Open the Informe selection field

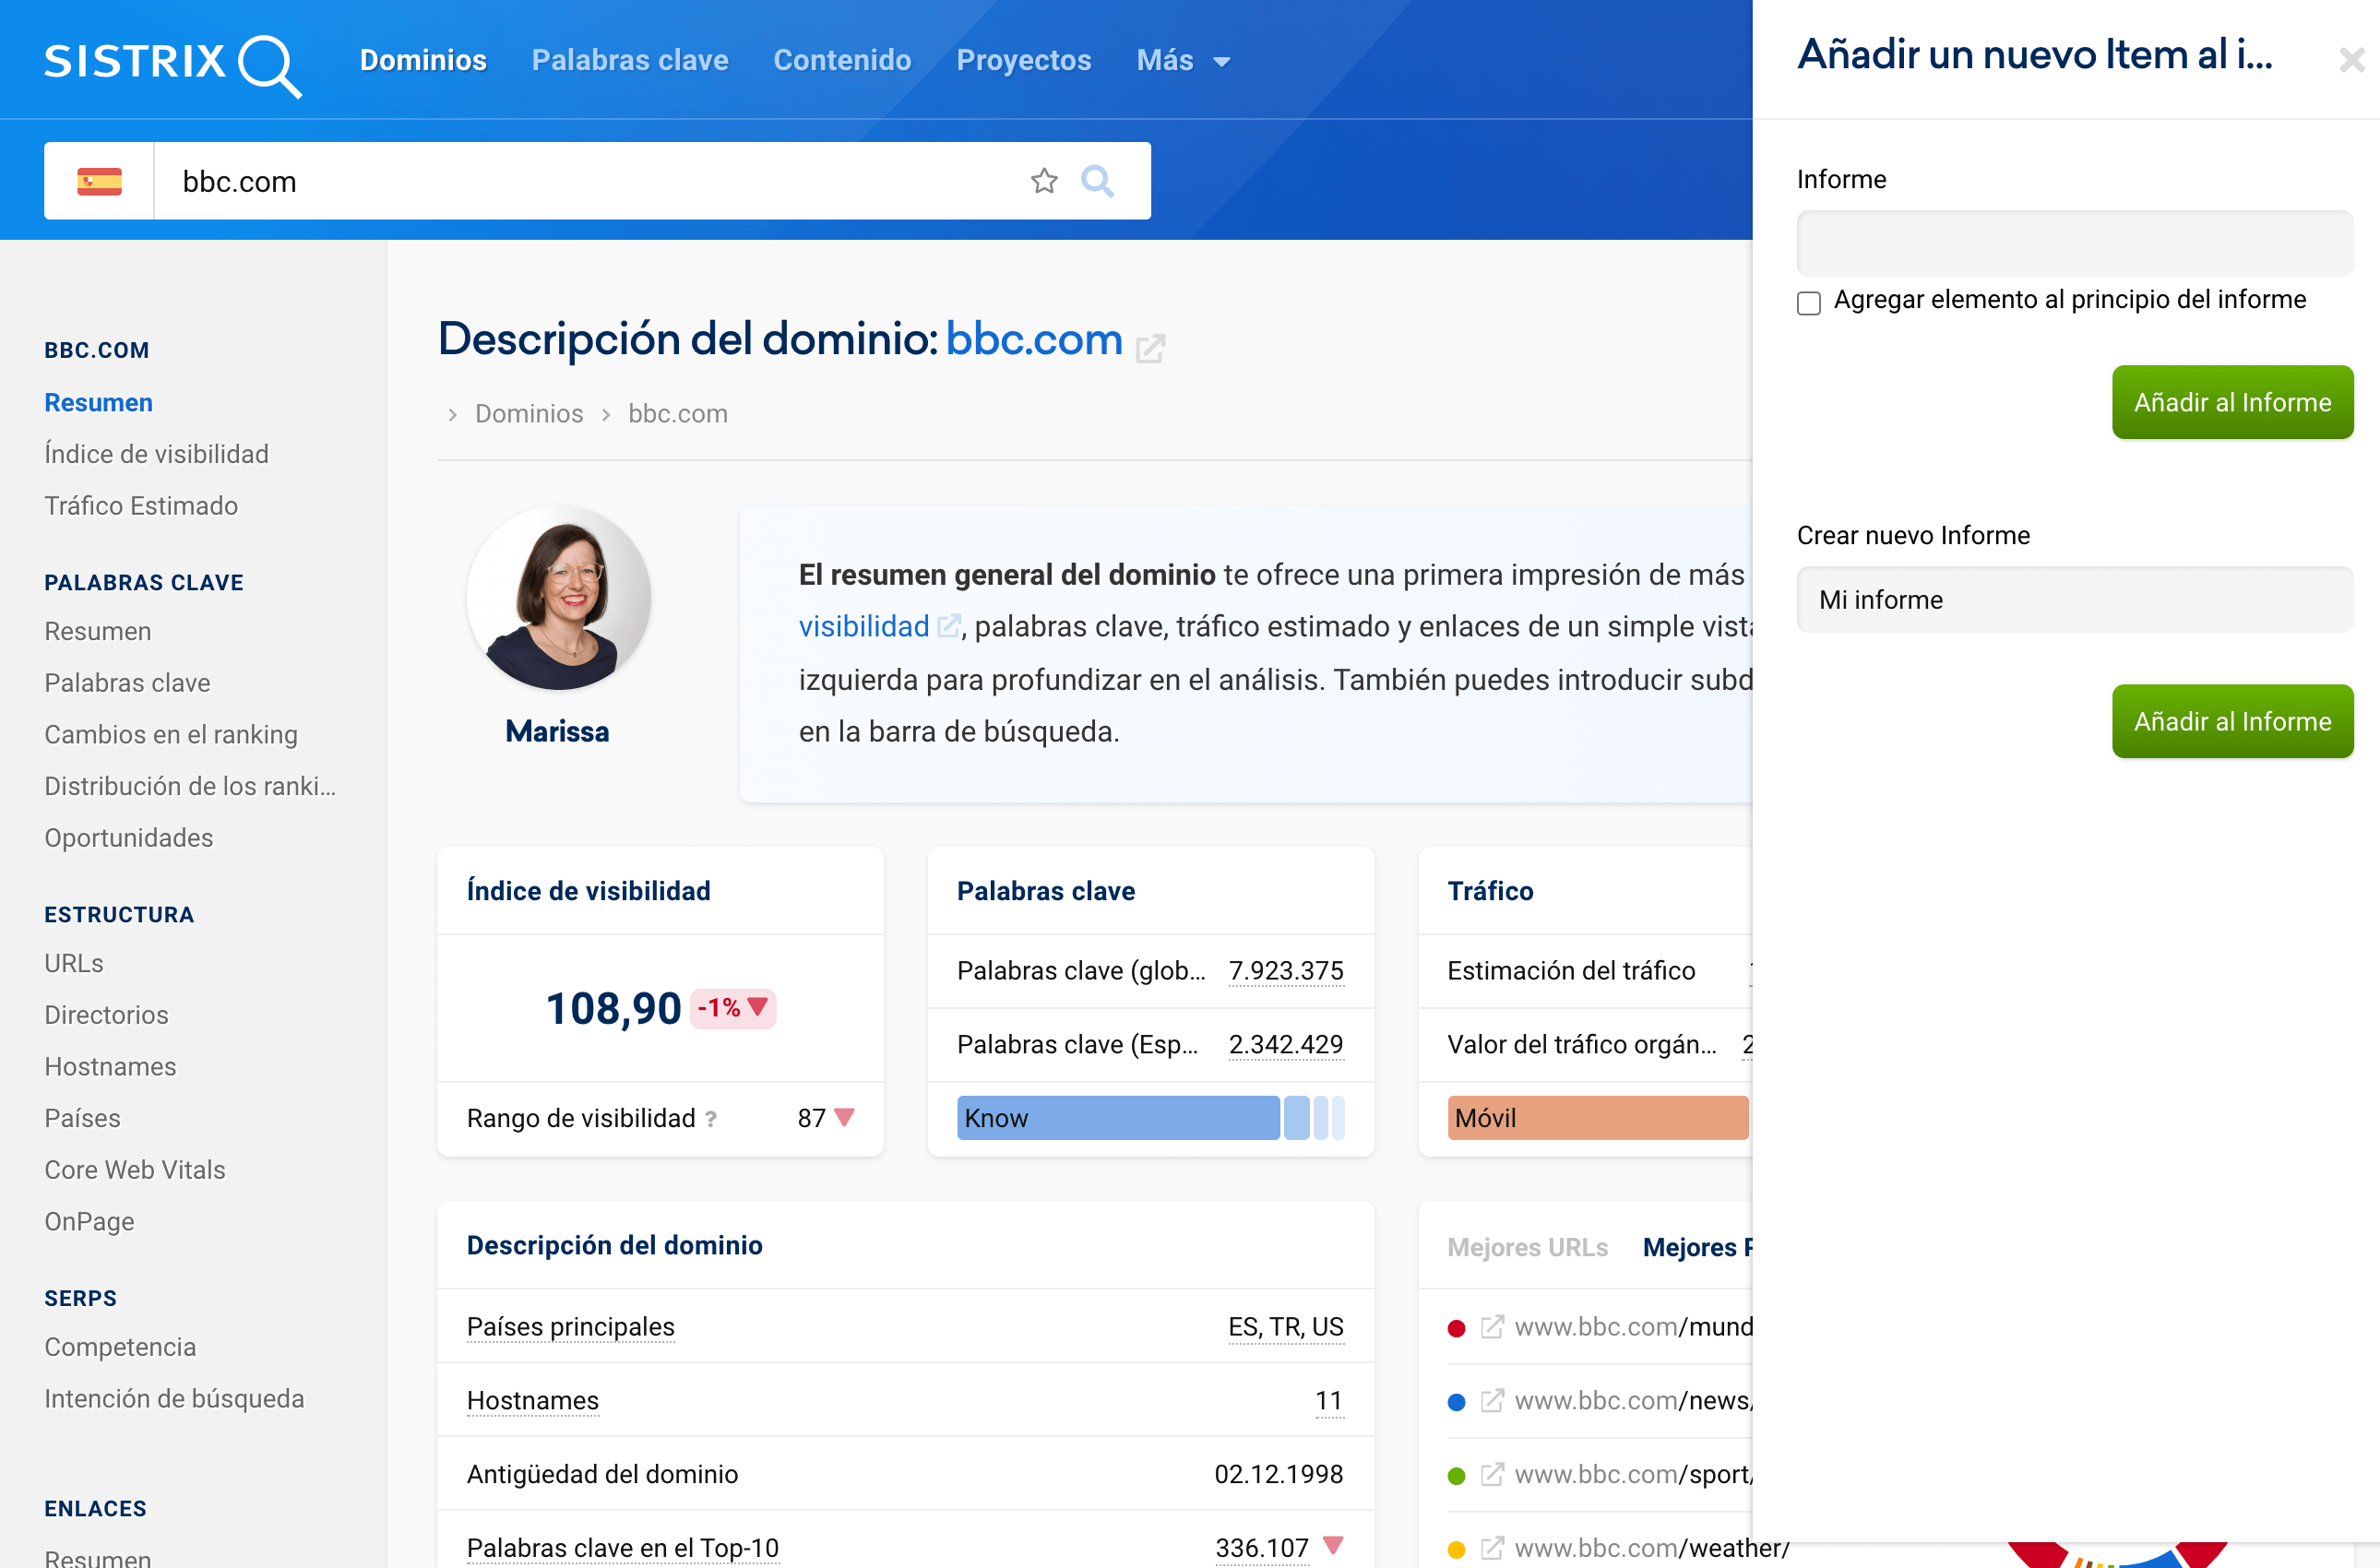click(2074, 243)
